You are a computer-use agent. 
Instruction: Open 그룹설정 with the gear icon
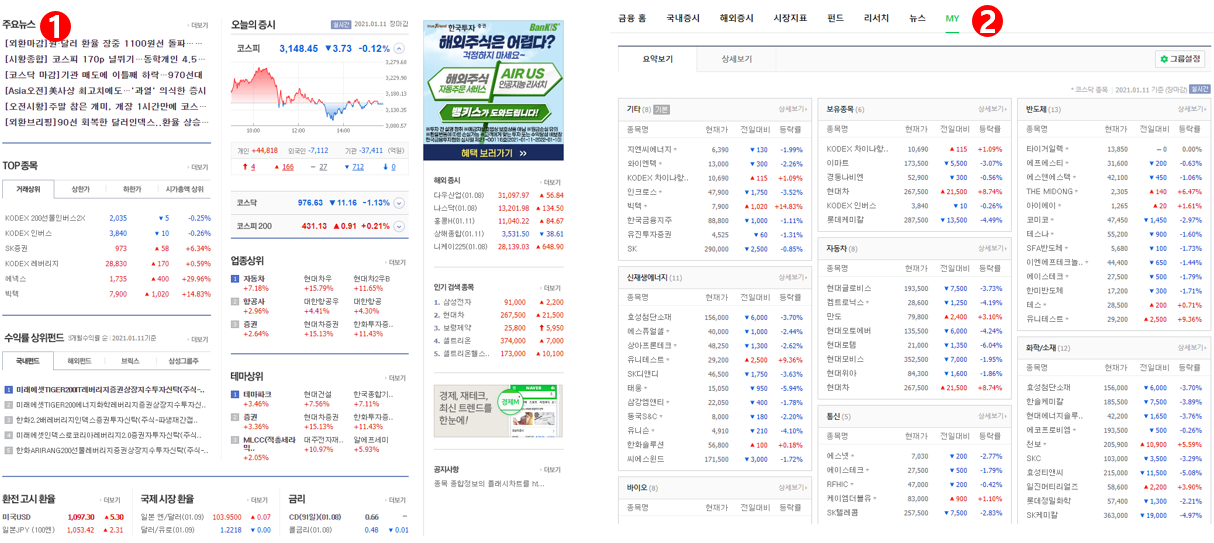1180,59
